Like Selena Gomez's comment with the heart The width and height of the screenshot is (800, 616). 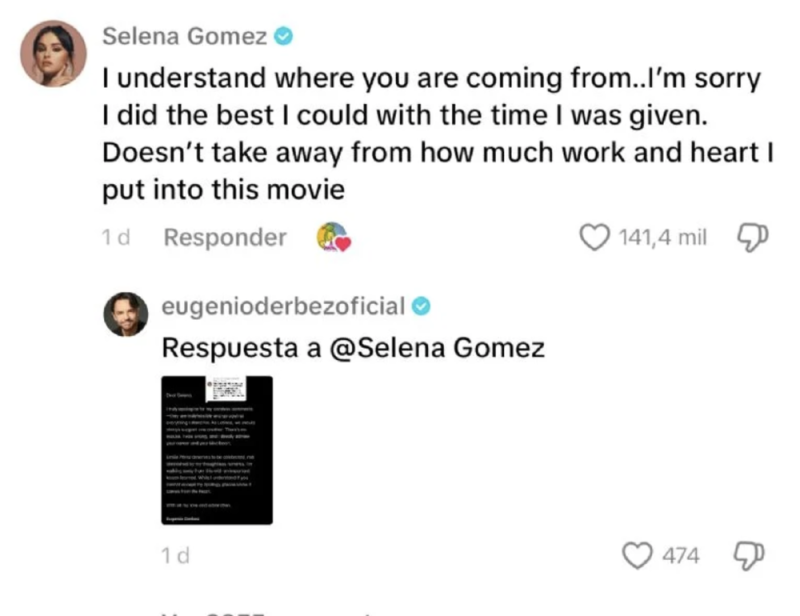coord(595,238)
